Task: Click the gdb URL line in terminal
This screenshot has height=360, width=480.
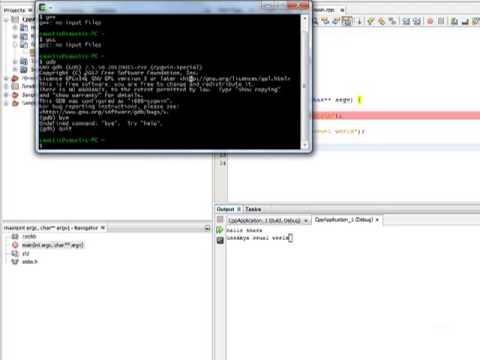Action: 104,112
